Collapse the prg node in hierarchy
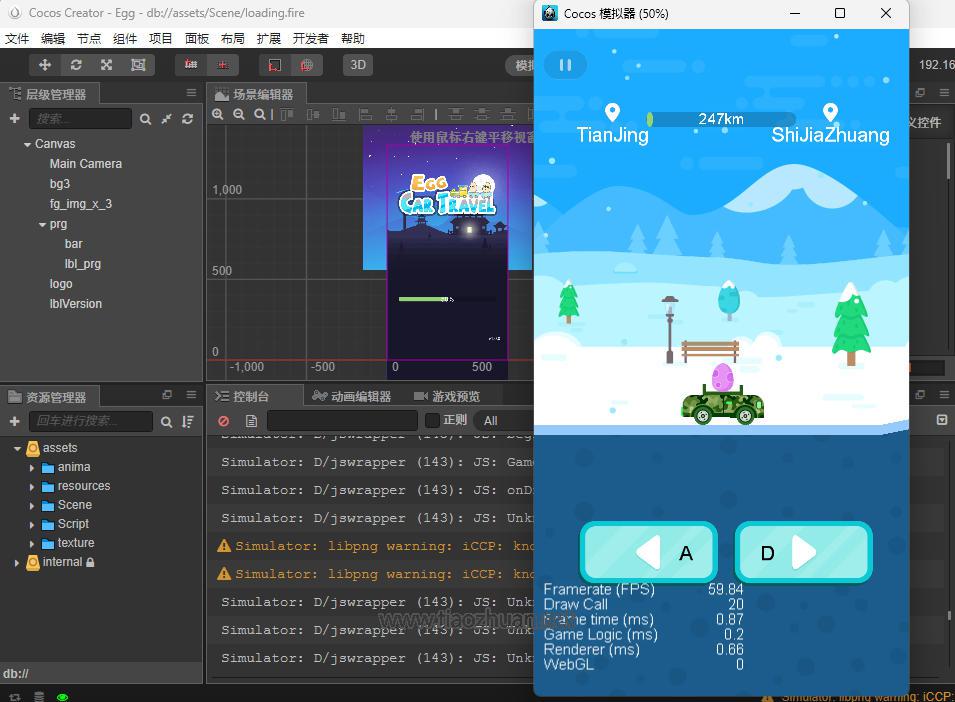This screenshot has width=955, height=702. [x=42, y=224]
